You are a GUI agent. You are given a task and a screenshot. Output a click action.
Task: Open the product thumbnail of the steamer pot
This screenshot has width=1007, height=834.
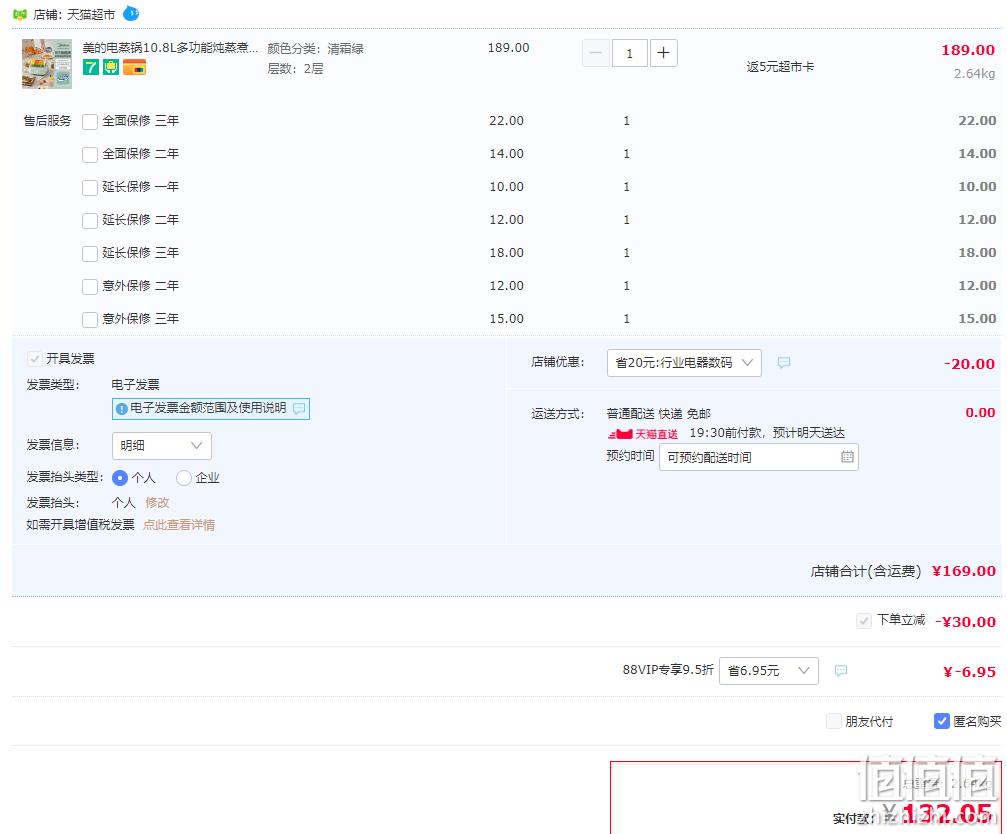(x=47, y=64)
